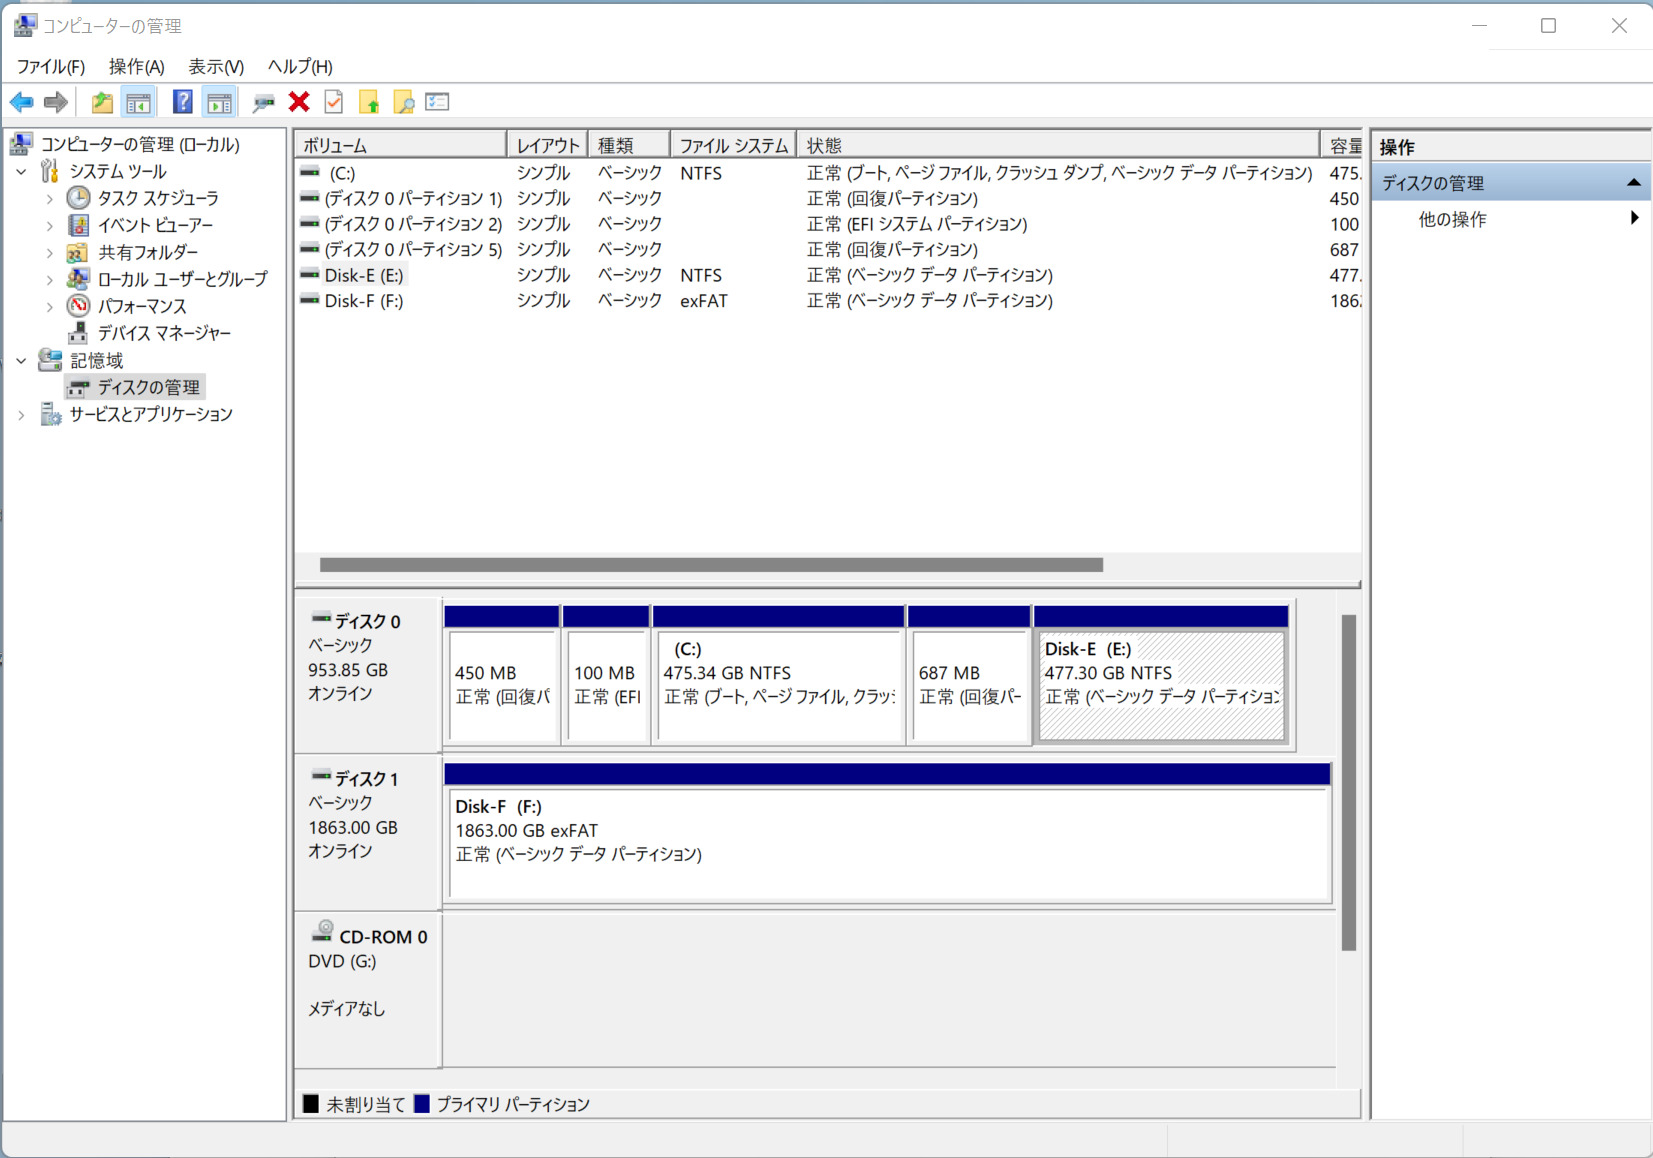Click the vertical scrollbar of disk view

1348,782
